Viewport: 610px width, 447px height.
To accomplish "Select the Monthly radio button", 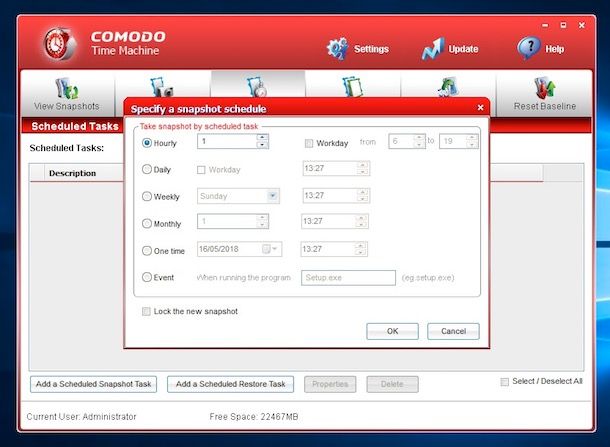I will 147,224.
